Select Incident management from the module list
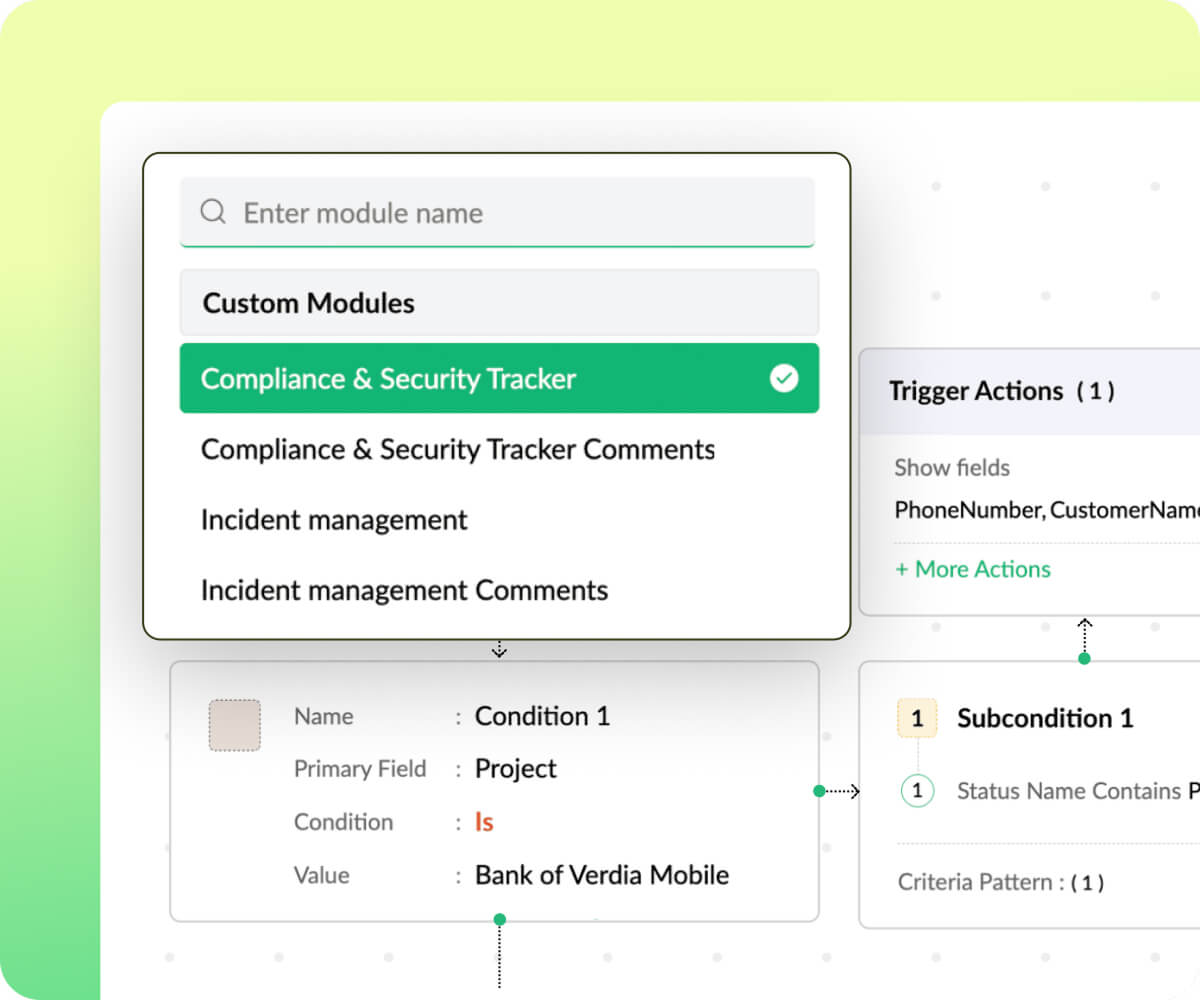 (334, 519)
